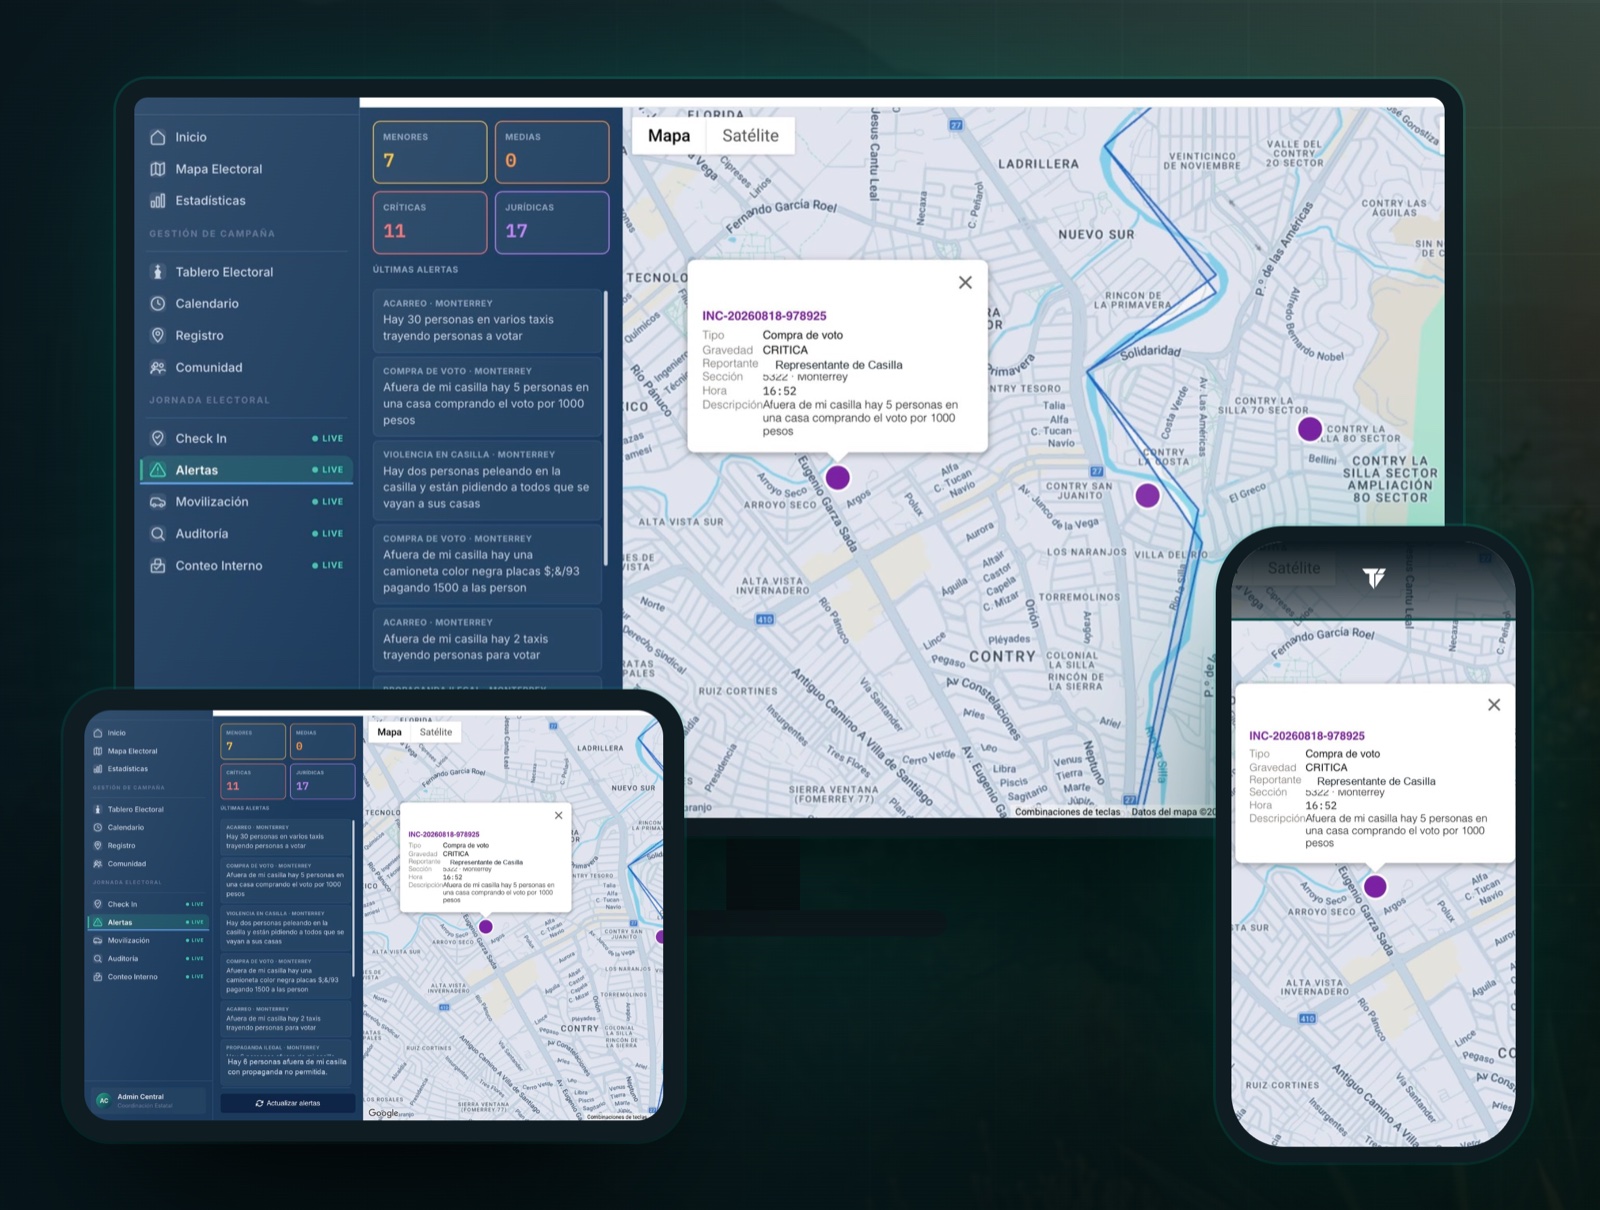The height and width of the screenshot is (1210, 1600).
Task: Close the incident popup on desktop monitor map
Action: tap(965, 283)
